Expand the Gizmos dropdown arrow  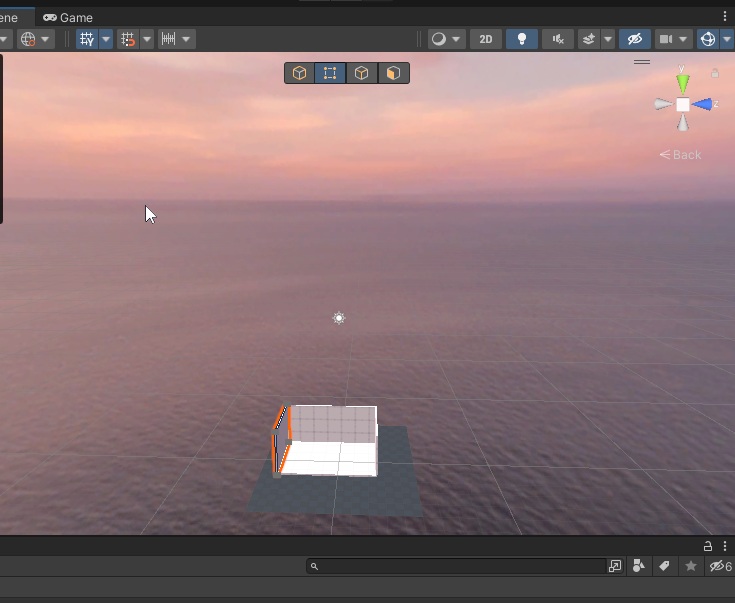click(x=728, y=39)
